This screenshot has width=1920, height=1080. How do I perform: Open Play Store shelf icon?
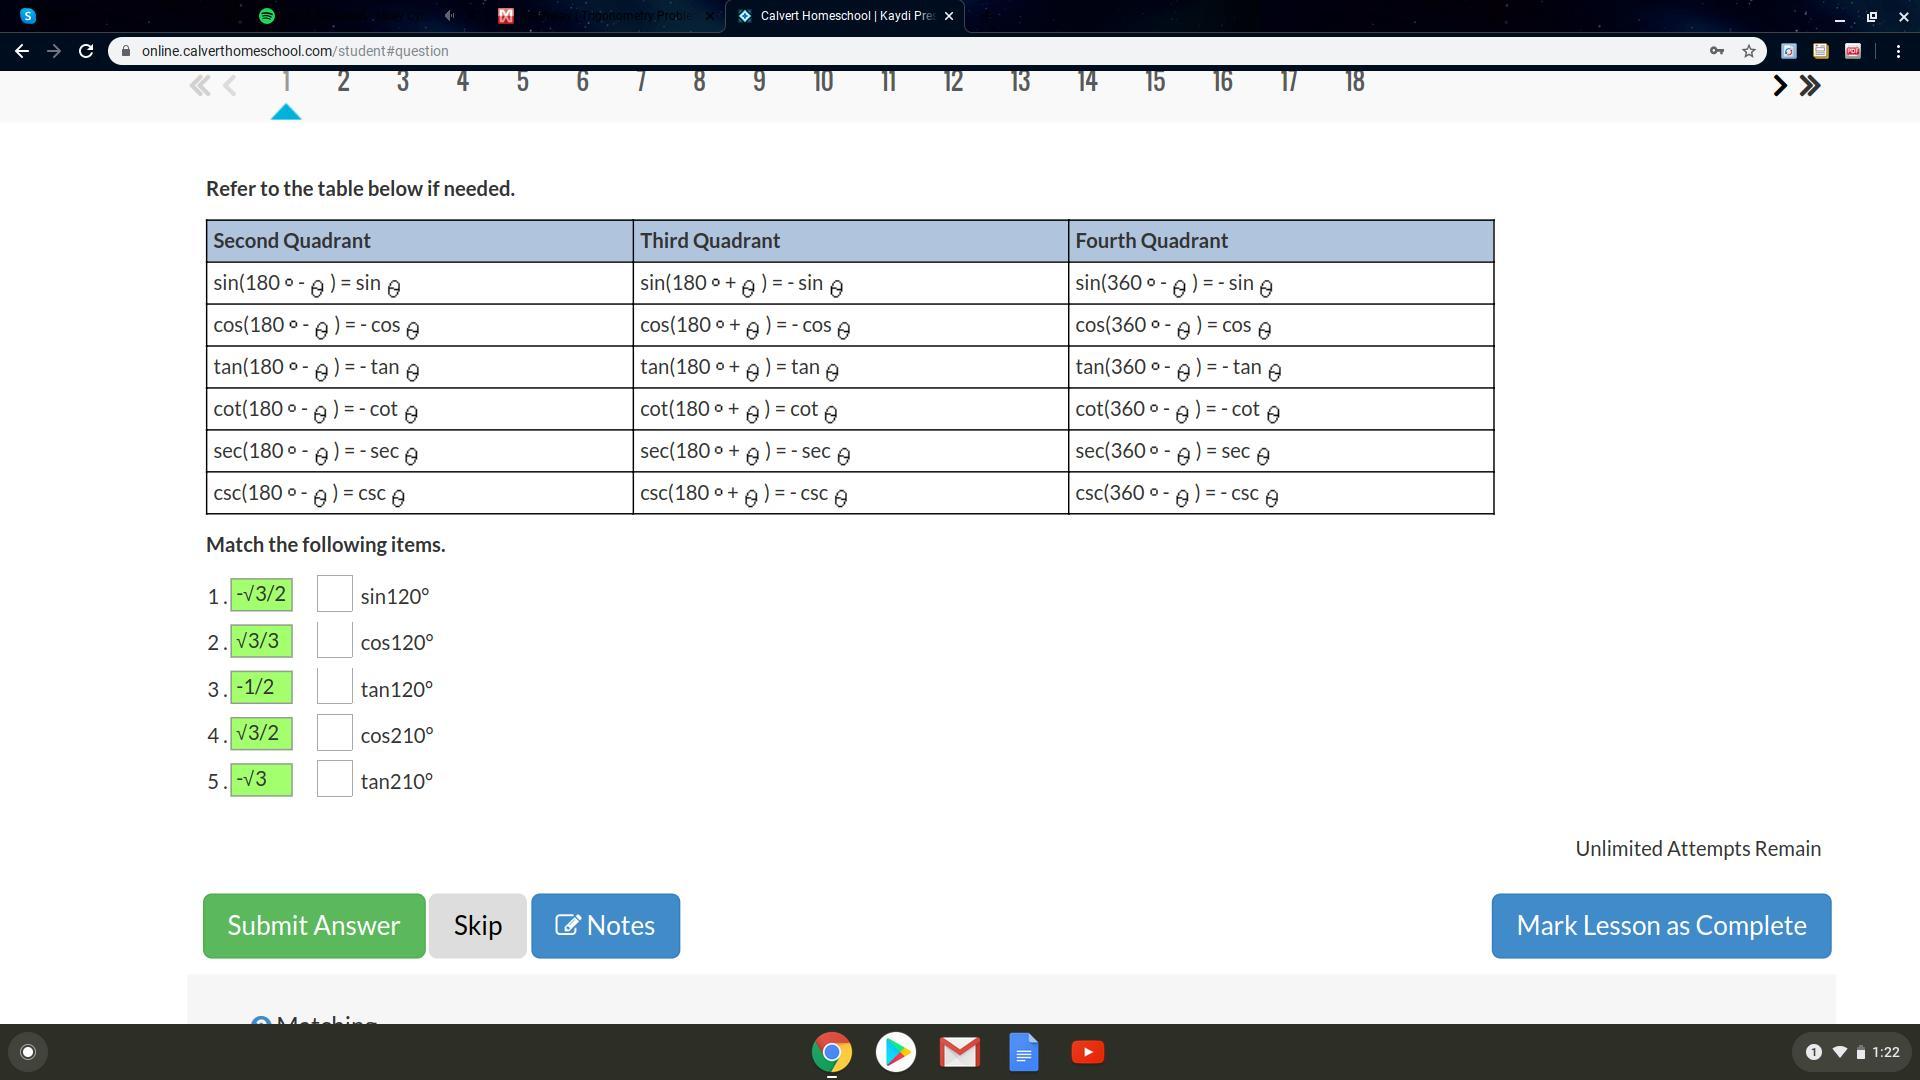895,1052
